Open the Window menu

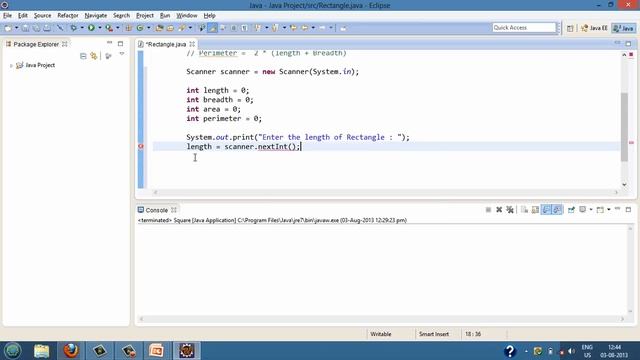[187, 16]
